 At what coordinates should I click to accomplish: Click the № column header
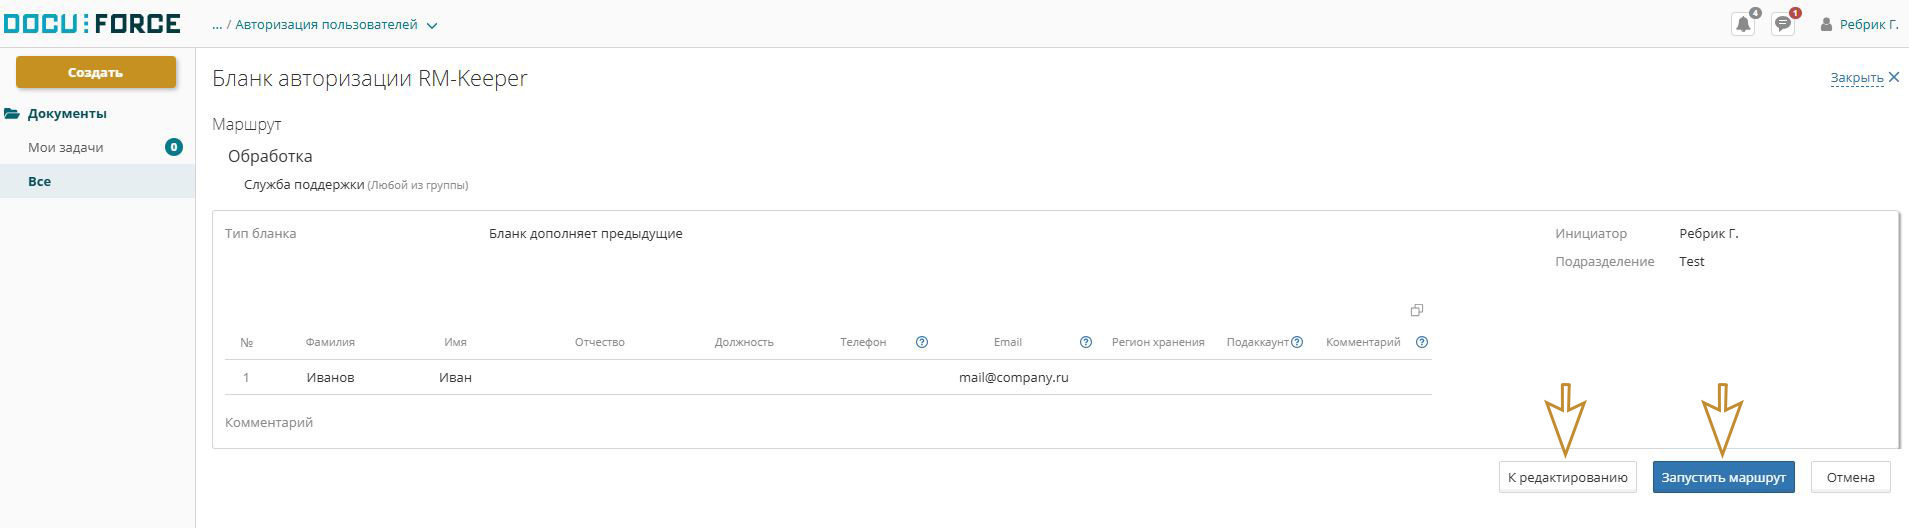(x=246, y=342)
